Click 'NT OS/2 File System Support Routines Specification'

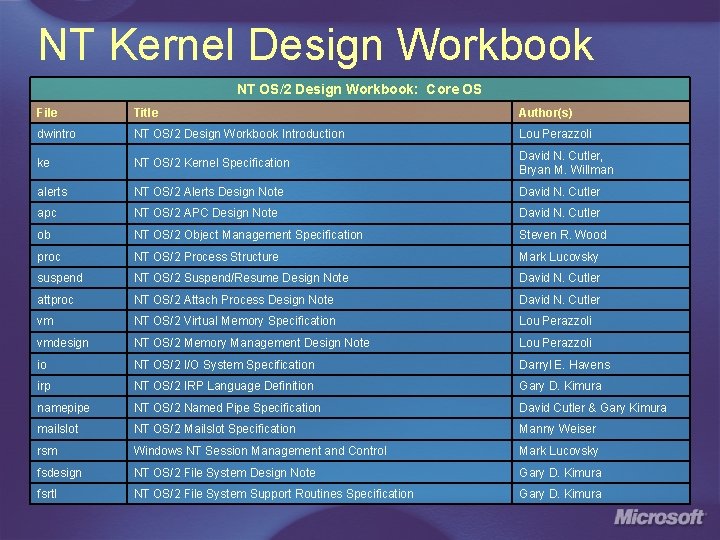274,494
